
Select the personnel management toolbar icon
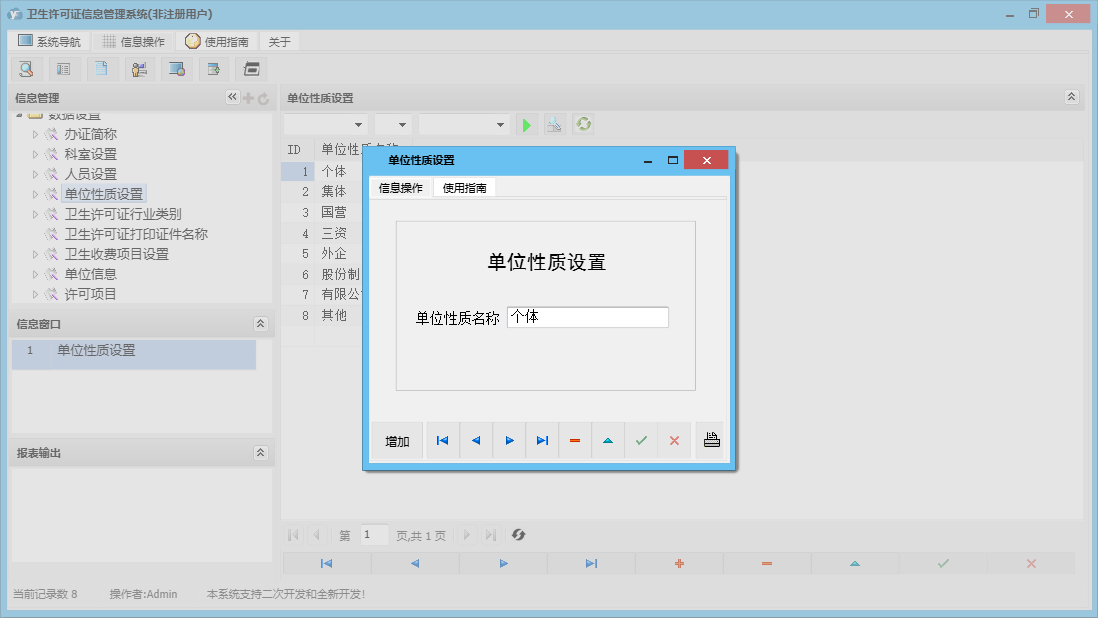139,69
